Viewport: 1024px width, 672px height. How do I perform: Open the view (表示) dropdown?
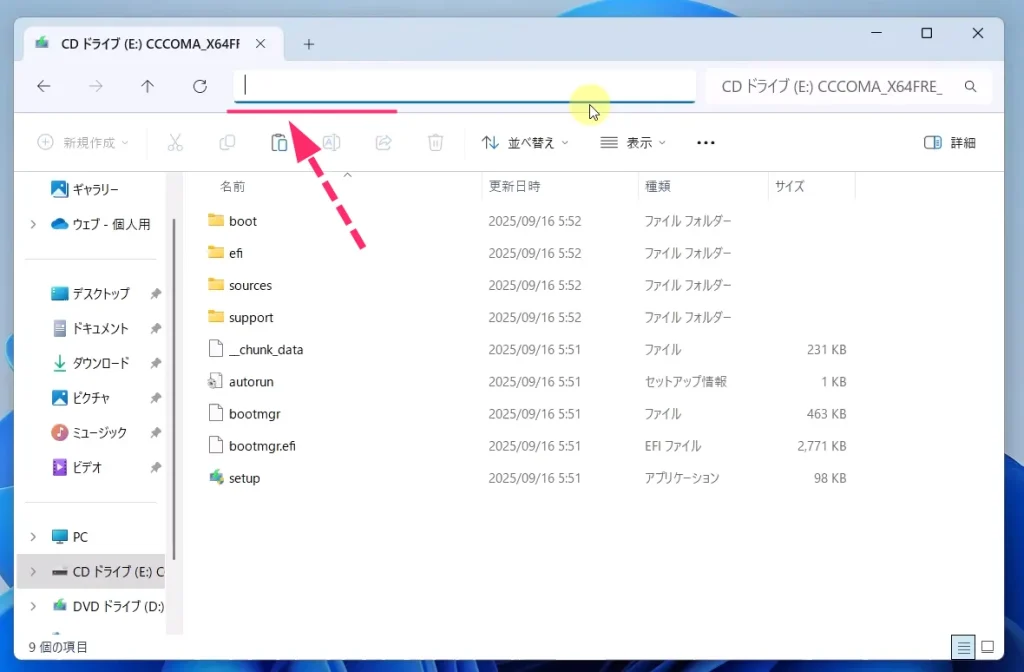[633, 143]
